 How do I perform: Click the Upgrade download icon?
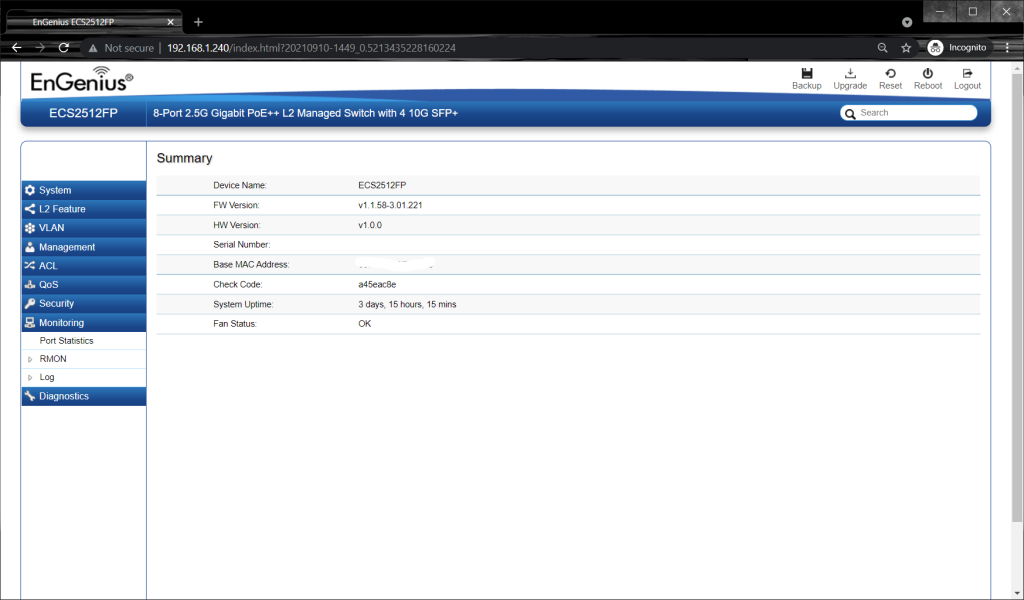[x=850, y=73]
